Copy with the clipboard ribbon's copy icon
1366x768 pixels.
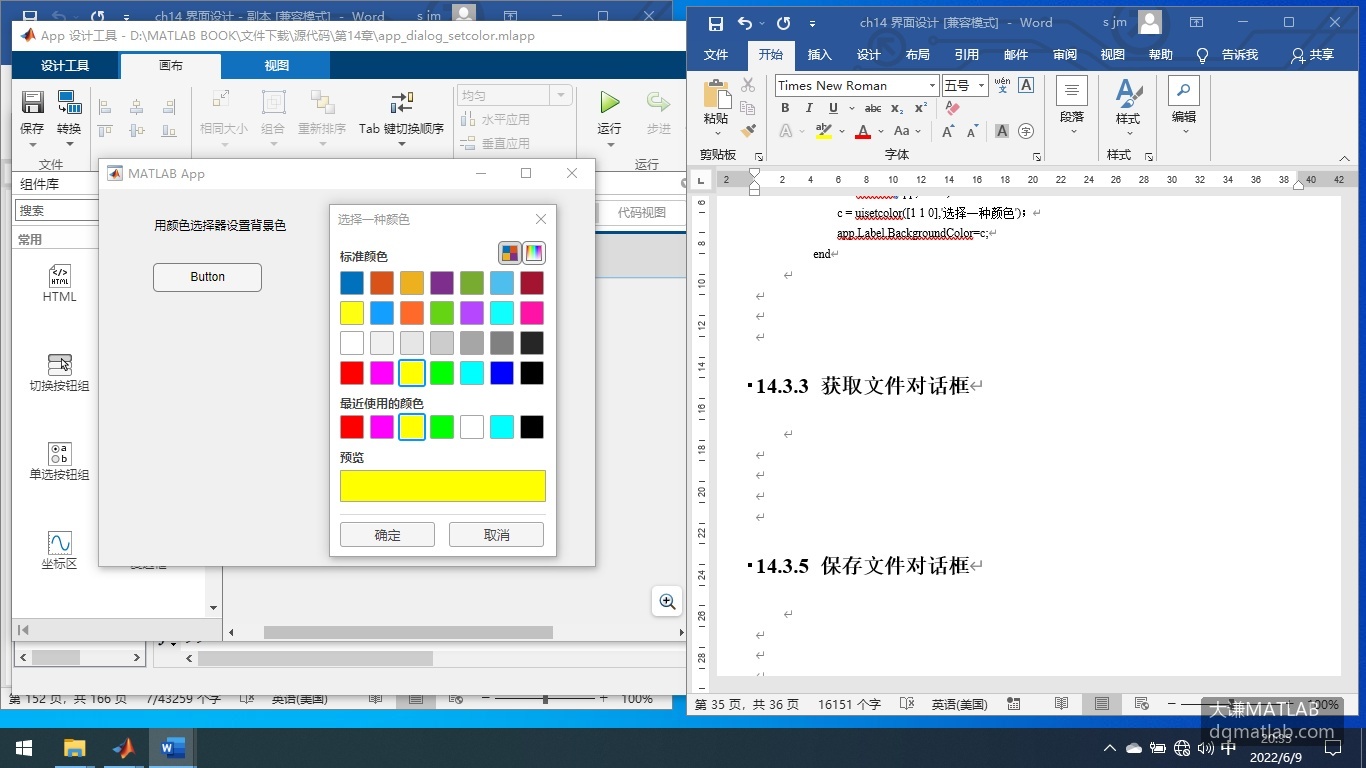click(748, 108)
